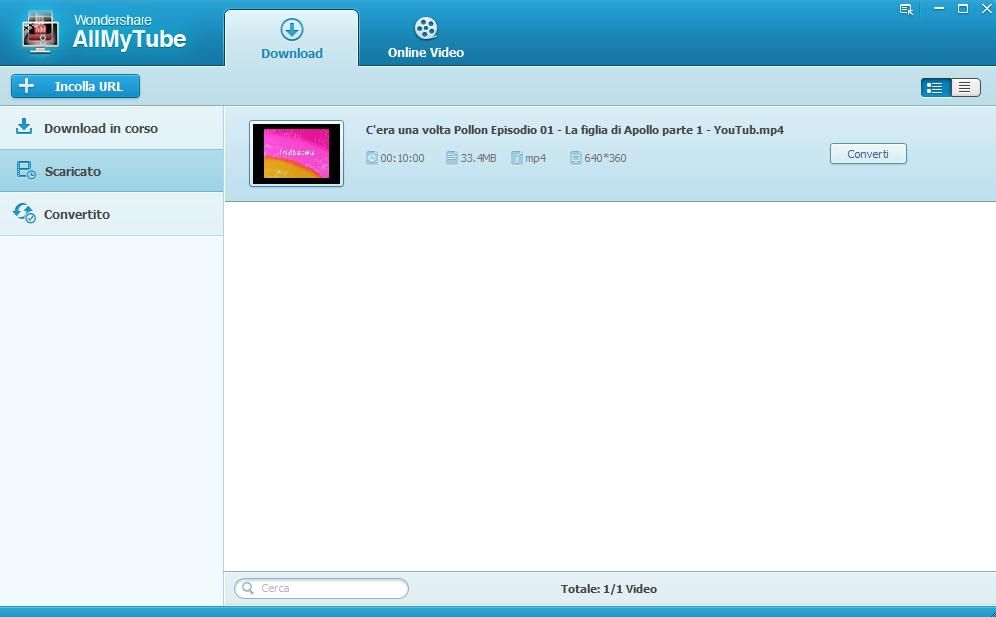Click the Incolla URL button
The image size is (996, 617).
pyautogui.click(x=76, y=86)
